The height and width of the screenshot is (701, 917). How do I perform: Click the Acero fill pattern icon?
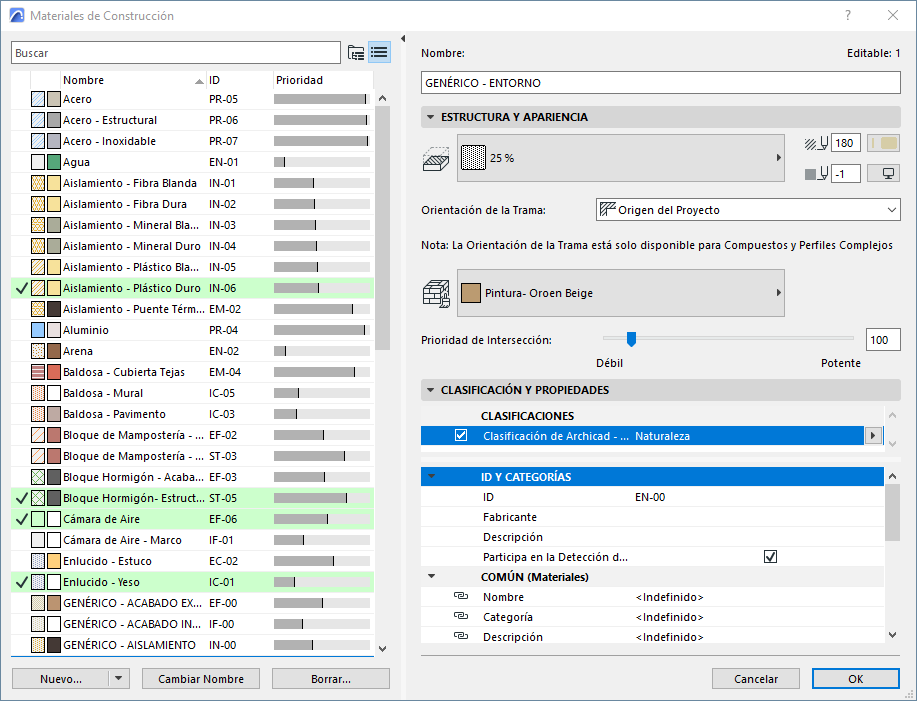pos(38,99)
